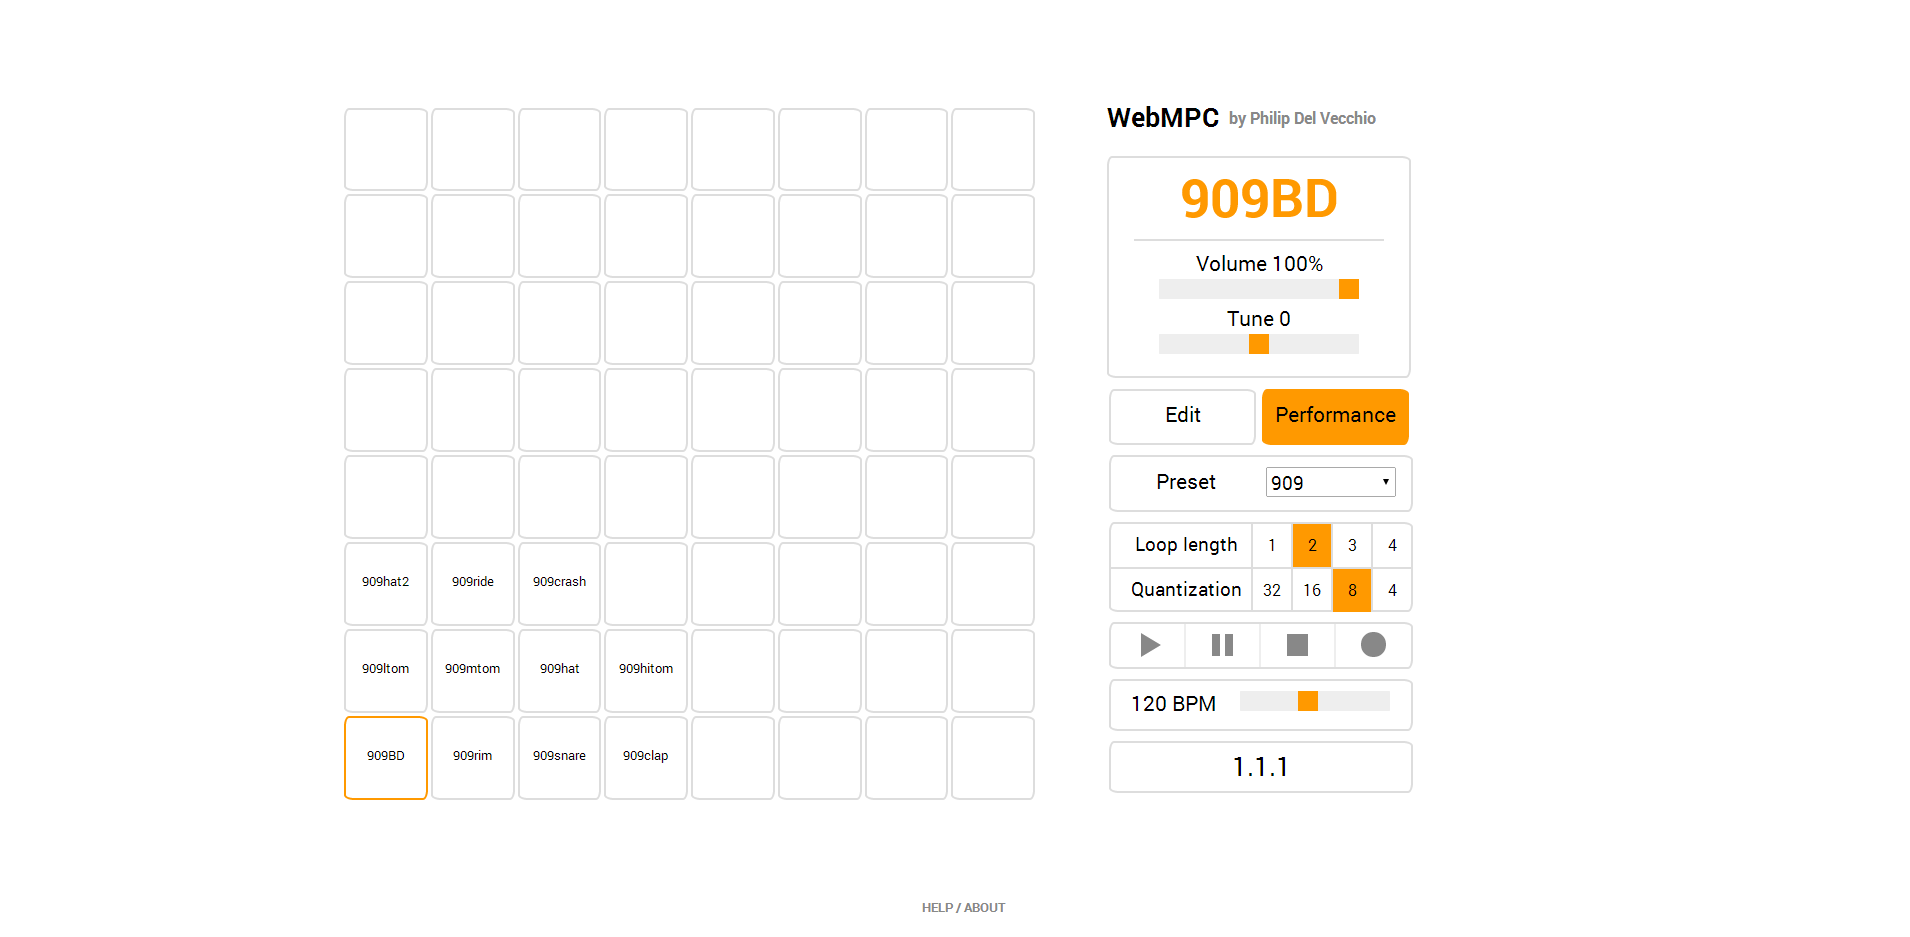Set loop length to 2

1312,545
